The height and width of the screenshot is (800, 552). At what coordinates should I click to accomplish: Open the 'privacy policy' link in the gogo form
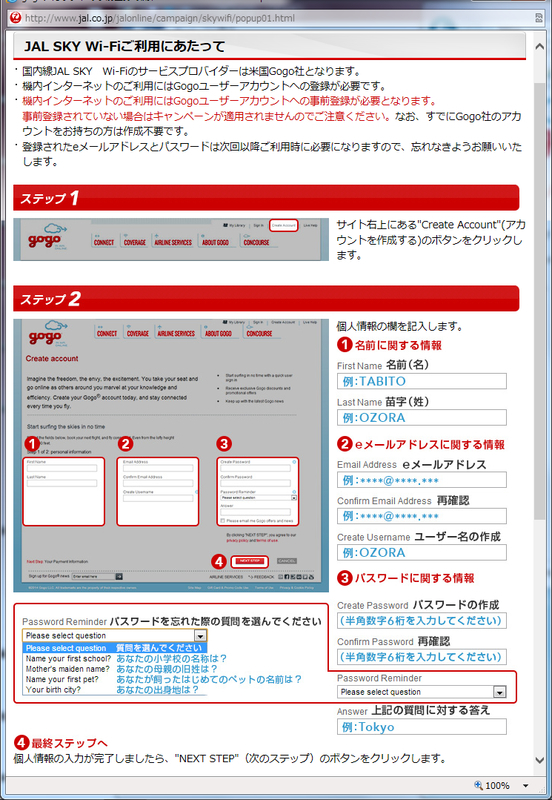click(237, 540)
